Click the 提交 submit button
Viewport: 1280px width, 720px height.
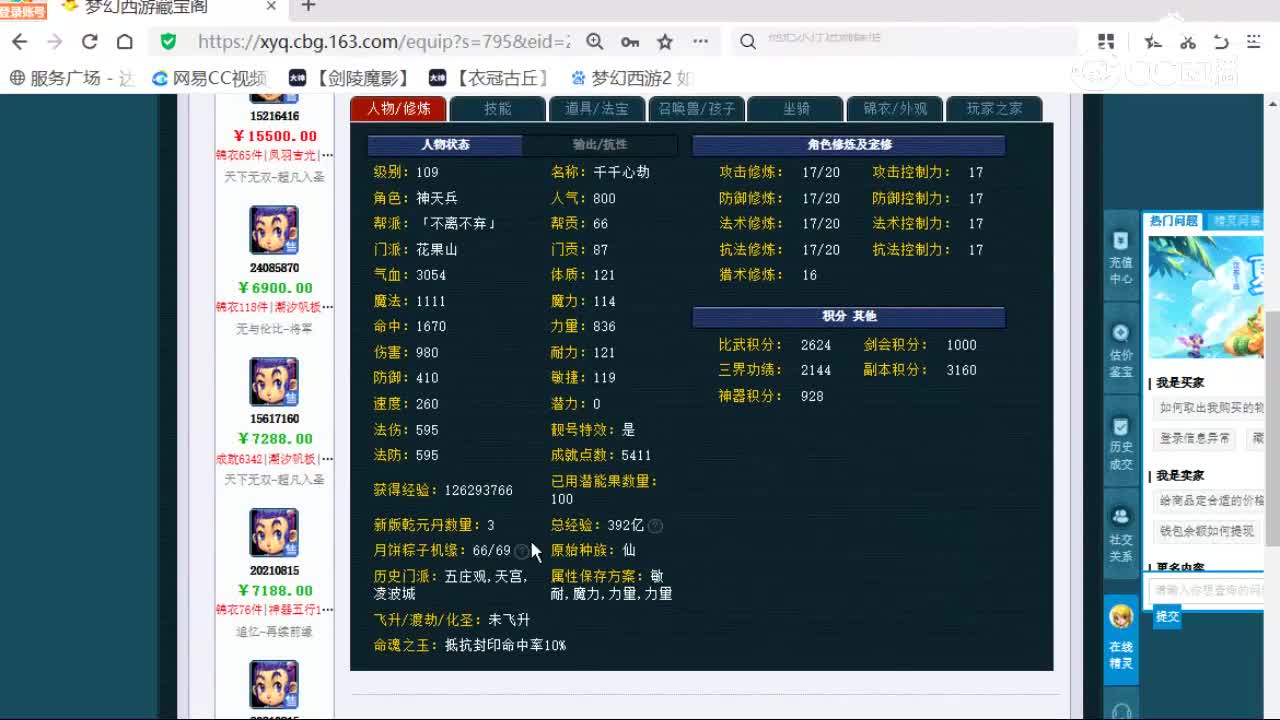coord(1167,617)
